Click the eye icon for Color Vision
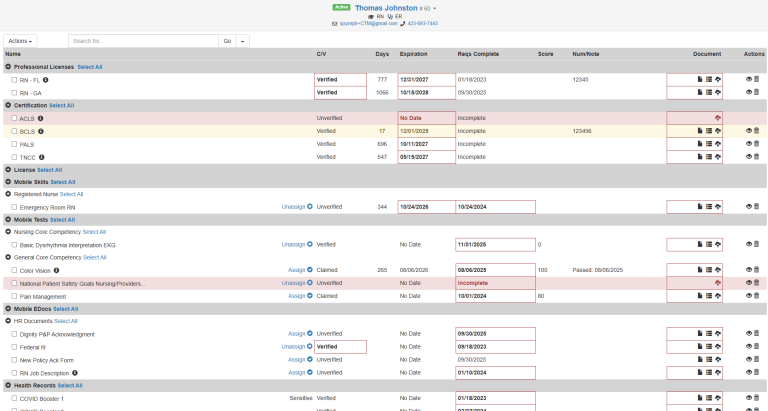Viewport: 768px width, 411px height. tap(749, 270)
